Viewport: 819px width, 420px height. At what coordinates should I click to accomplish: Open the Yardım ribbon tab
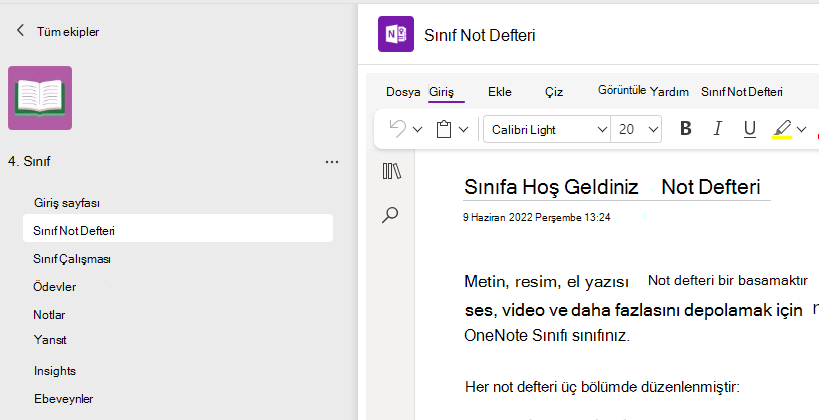click(x=669, y=92)
